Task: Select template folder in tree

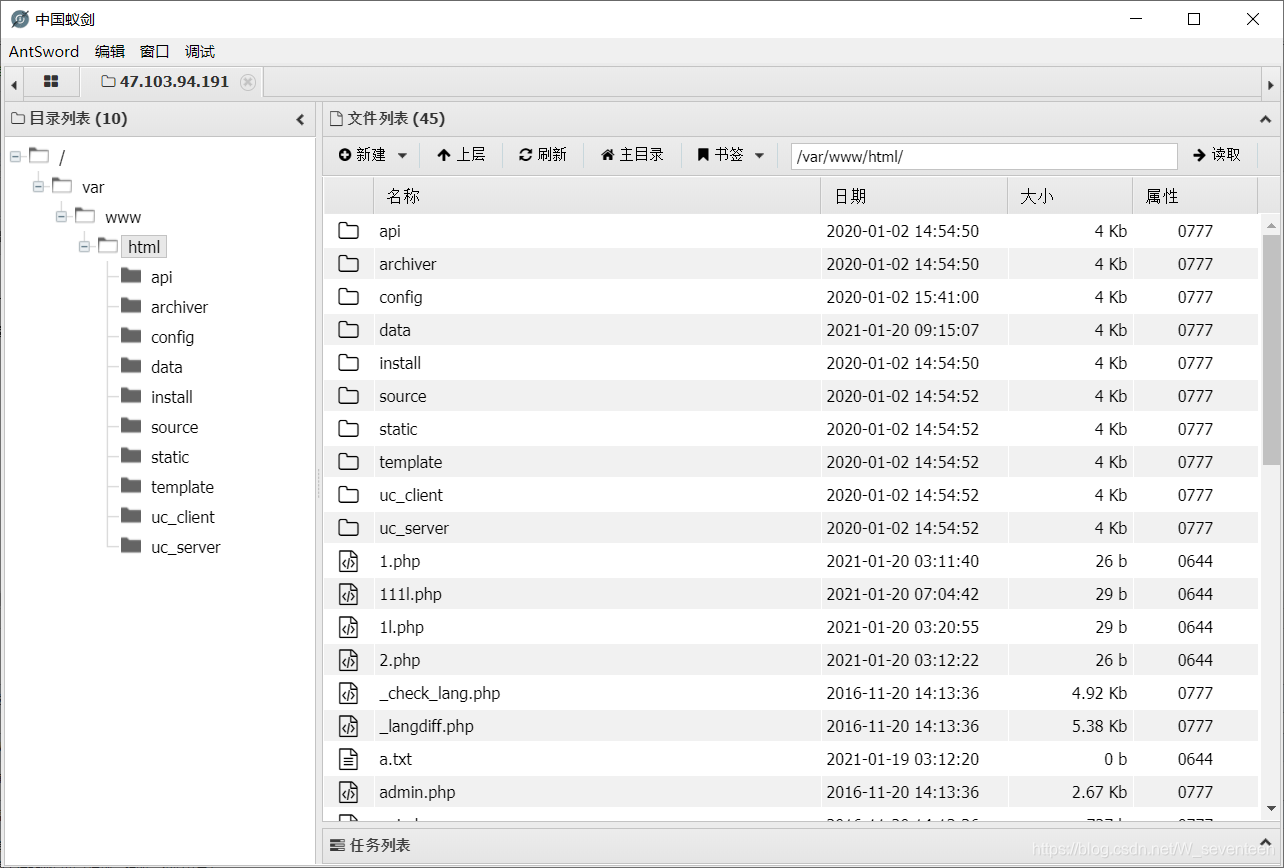Action: pyautogui.click(x=182, y=487)
